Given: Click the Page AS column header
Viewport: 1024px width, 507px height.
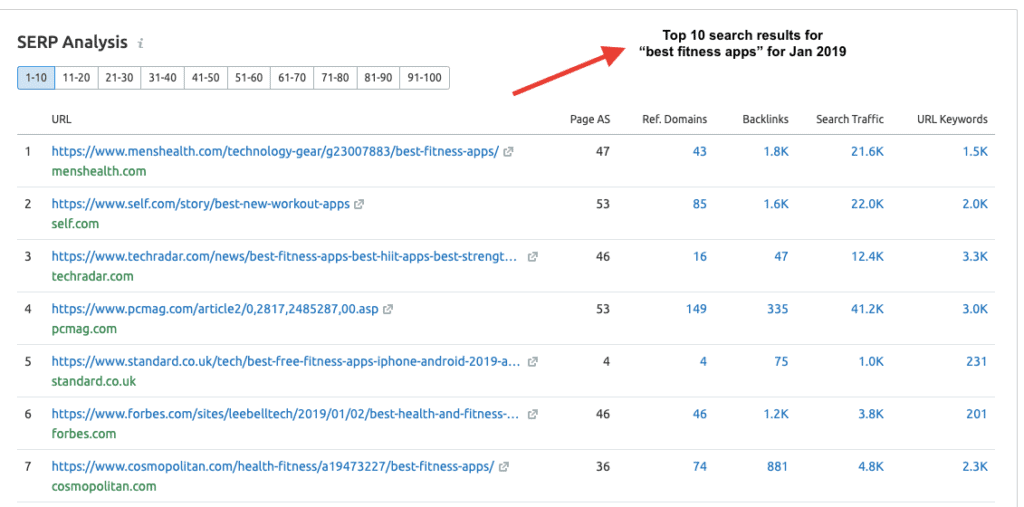Looking at the screenshot, I should coord(589,119).
